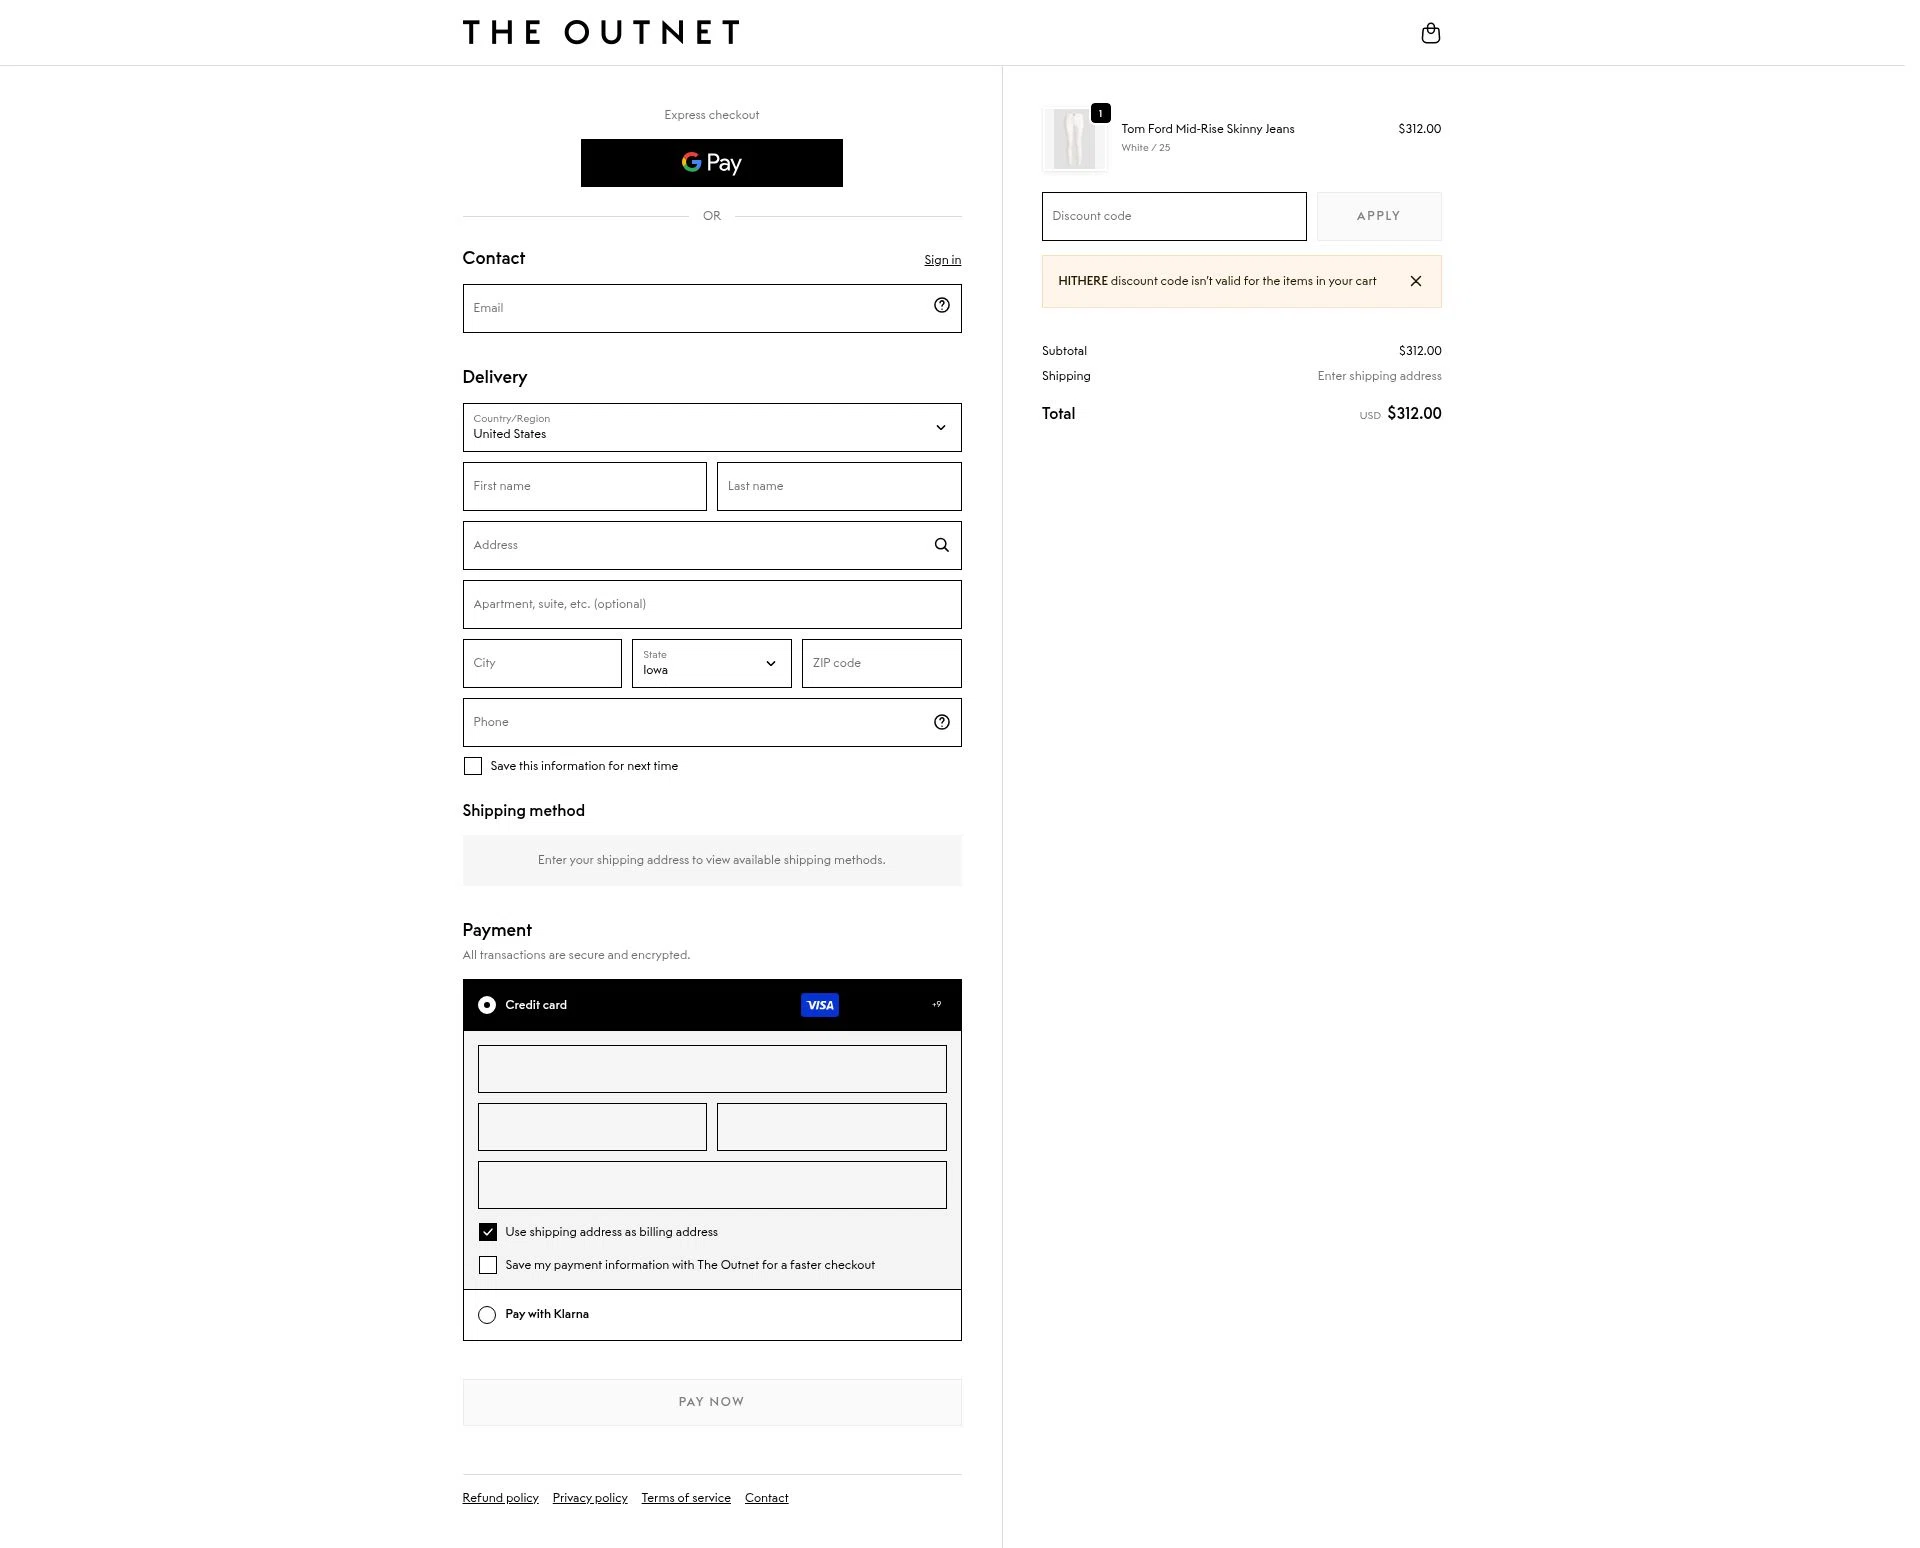Open the Refund policy link
The width and height of the screenshot is (1920, 1548).
coord(500,1498)
